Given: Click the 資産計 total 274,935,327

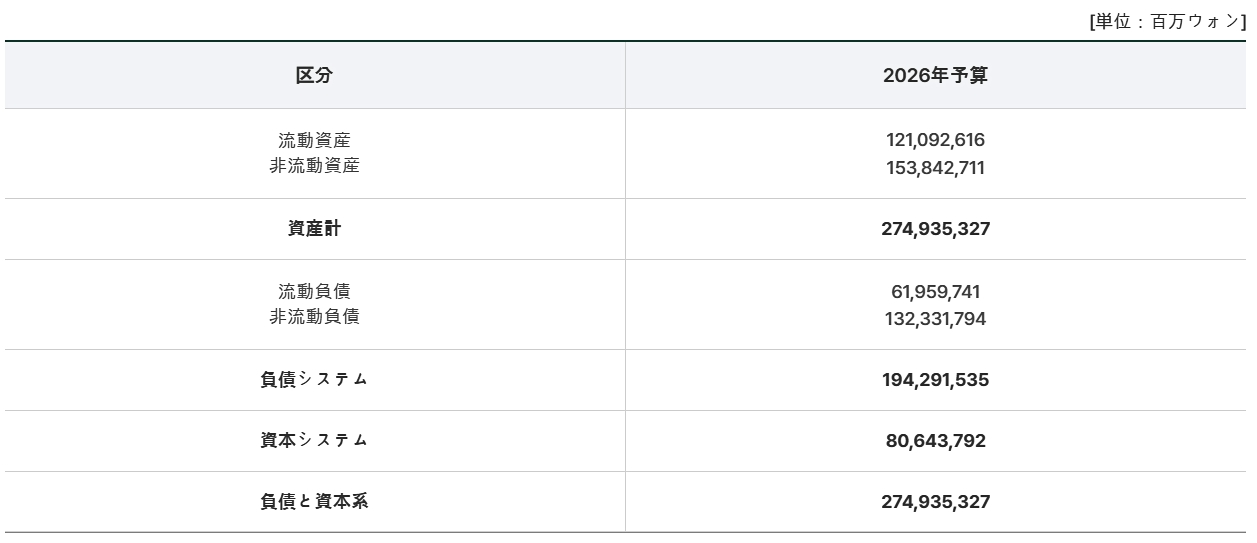Looking at the screenshot, I should point(935,229).
